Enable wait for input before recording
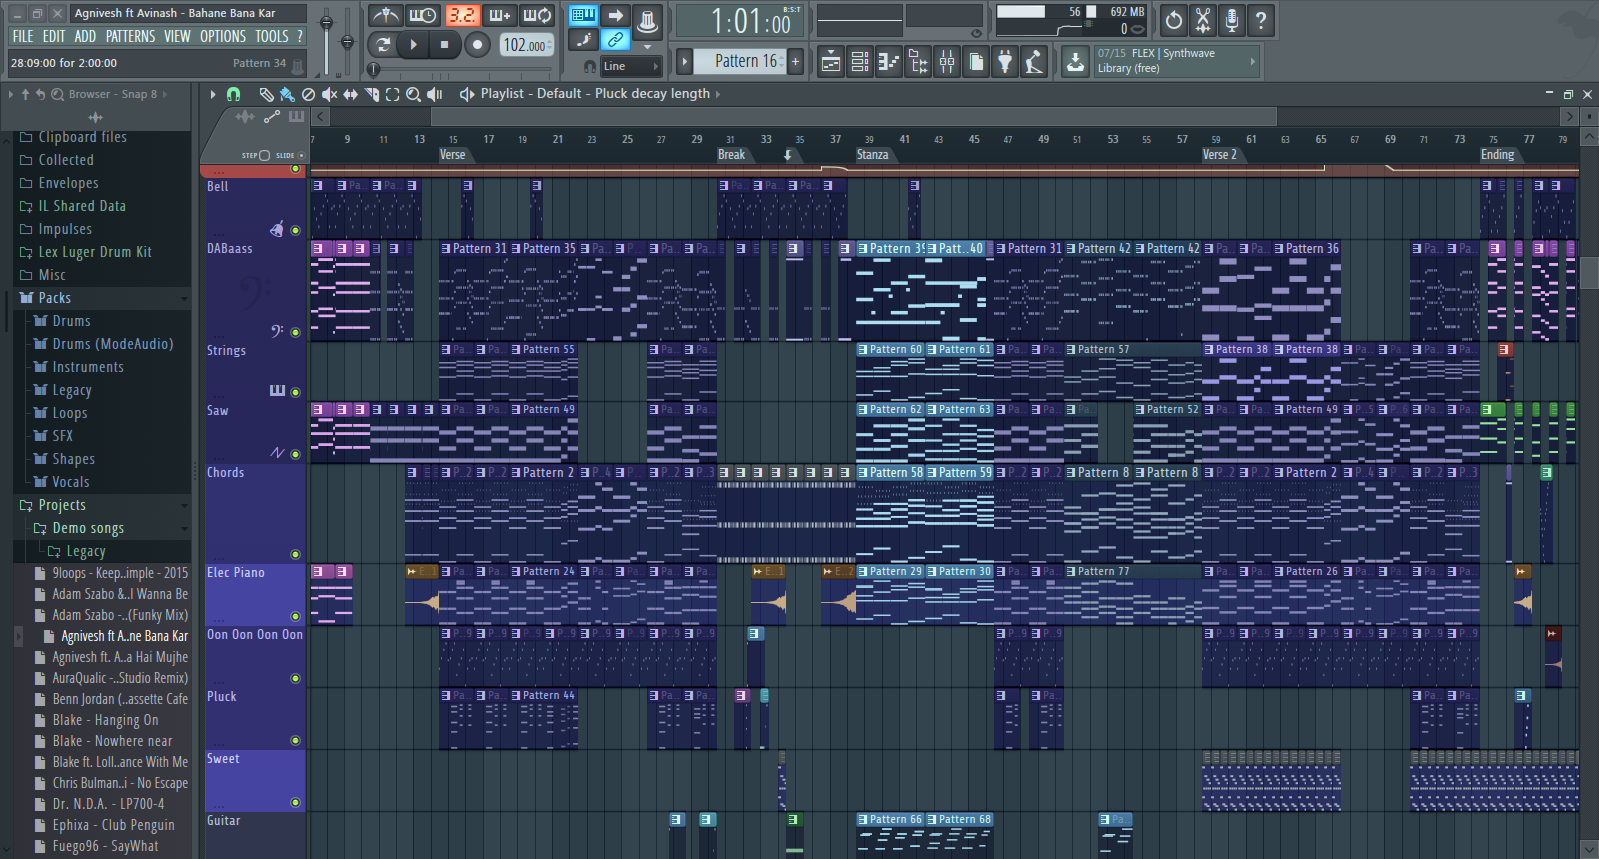Image resolution: width=1599 pixels, height=859 pixels. 423,15
